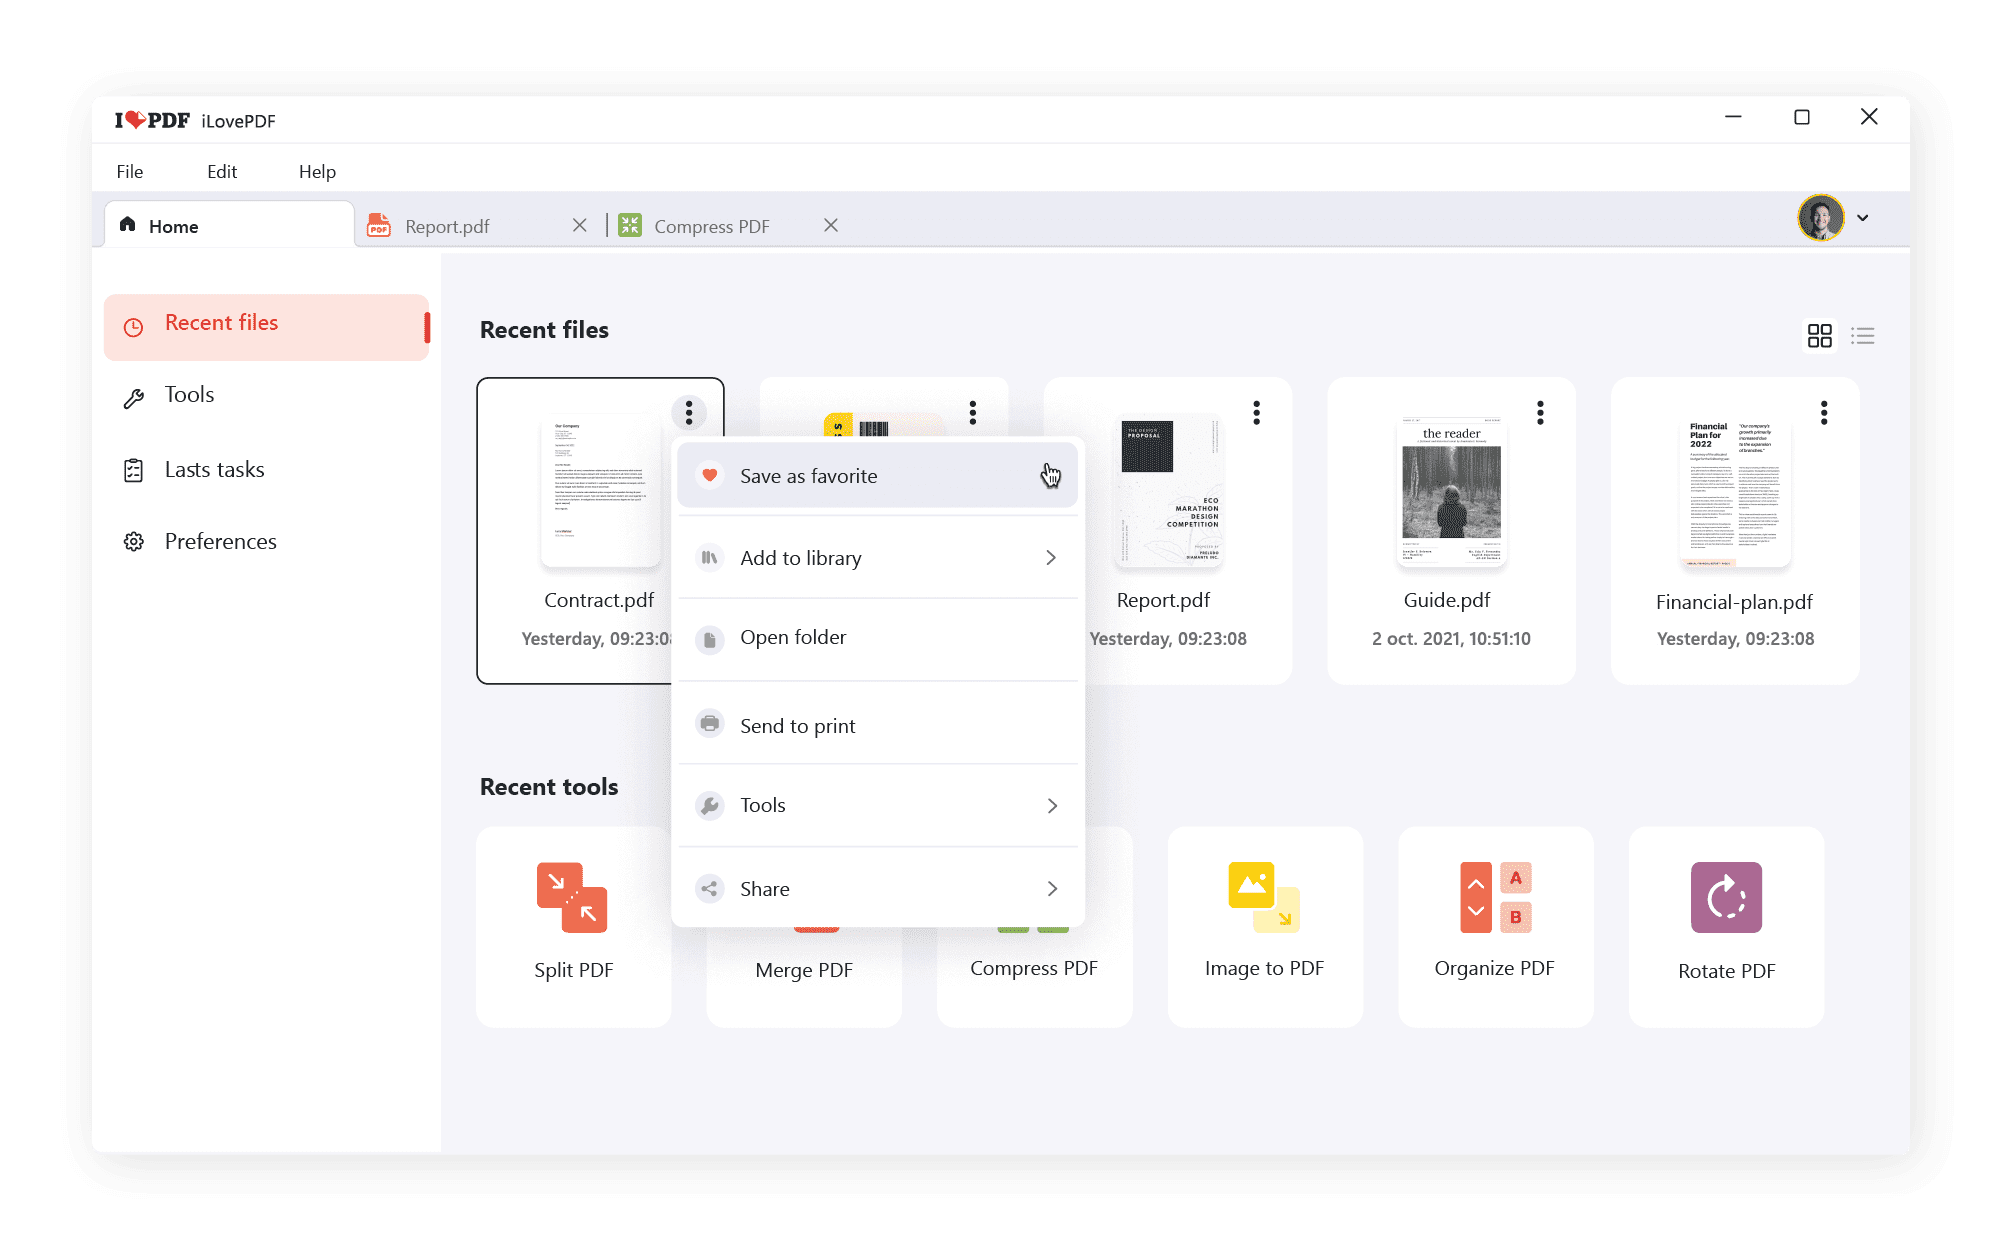Screen dimensions: 2000x1254
Task: Toggle grid view for recent files
Action: click(x=1819, y=335)
